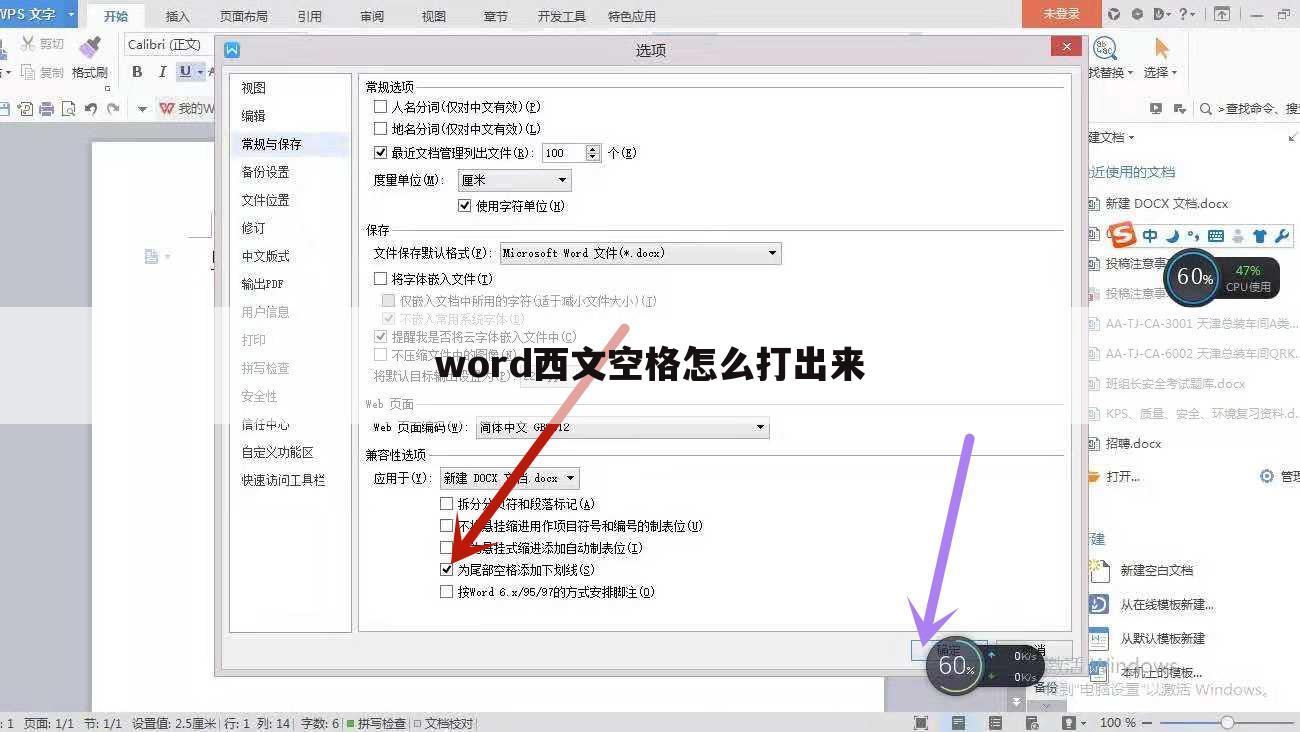Toggle Bold formatting

pos(137,72)
